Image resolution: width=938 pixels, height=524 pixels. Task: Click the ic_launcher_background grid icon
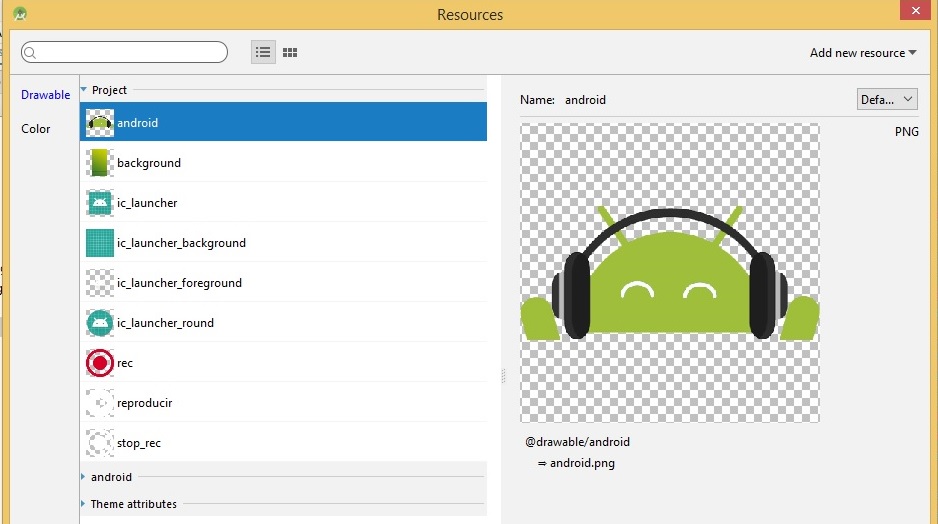(100, 243)
